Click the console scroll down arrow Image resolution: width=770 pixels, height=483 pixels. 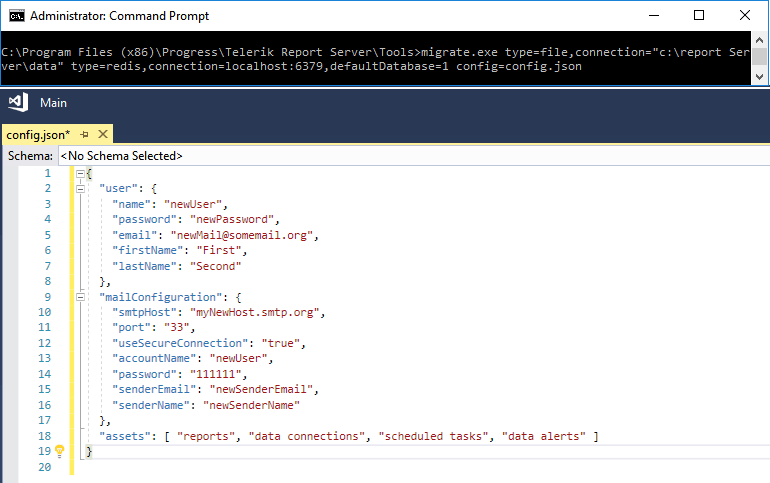[760, 77]
